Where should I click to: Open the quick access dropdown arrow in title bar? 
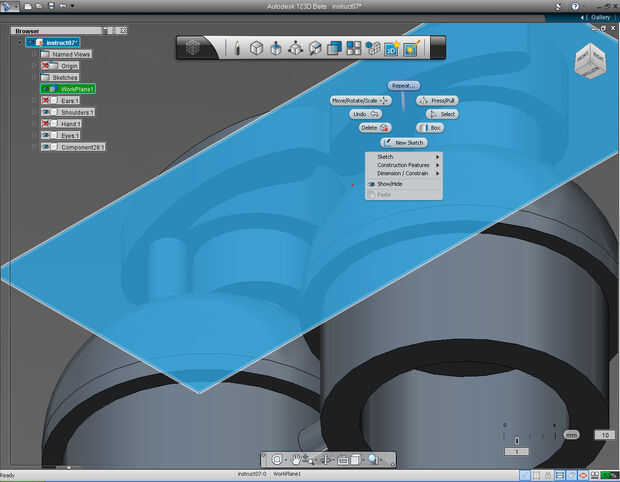pos(72,6)
